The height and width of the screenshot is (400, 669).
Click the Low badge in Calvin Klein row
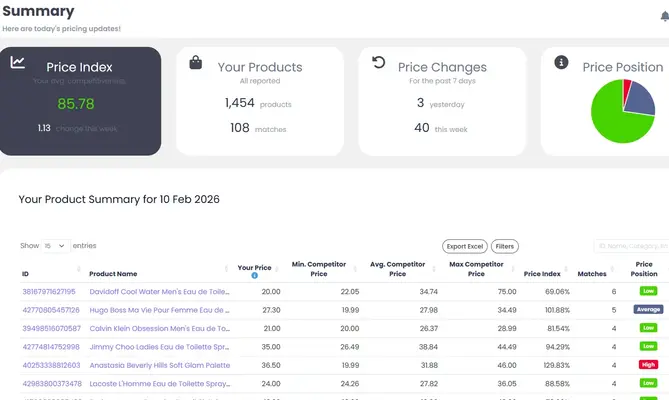click(648, 328)
